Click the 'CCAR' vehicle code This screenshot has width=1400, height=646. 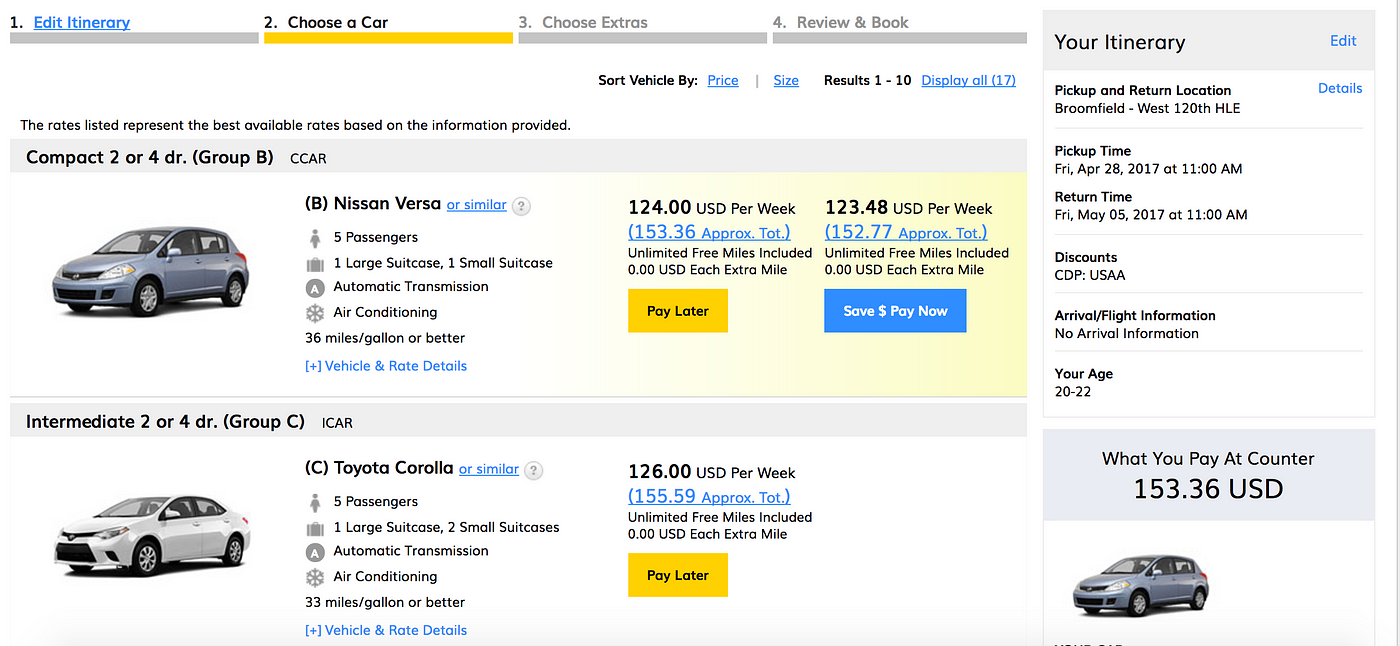pyautogui.click(x=309, y=159)
